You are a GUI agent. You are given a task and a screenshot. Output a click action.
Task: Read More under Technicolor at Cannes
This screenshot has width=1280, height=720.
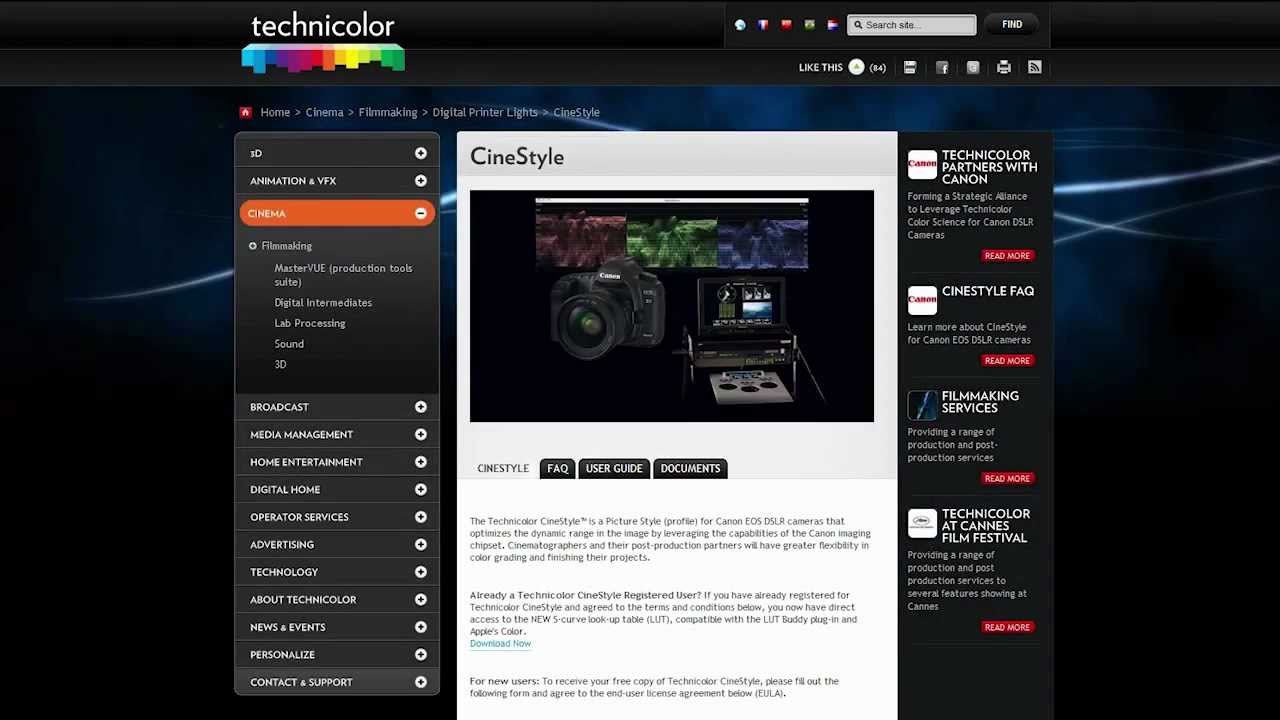(1007, 628)
